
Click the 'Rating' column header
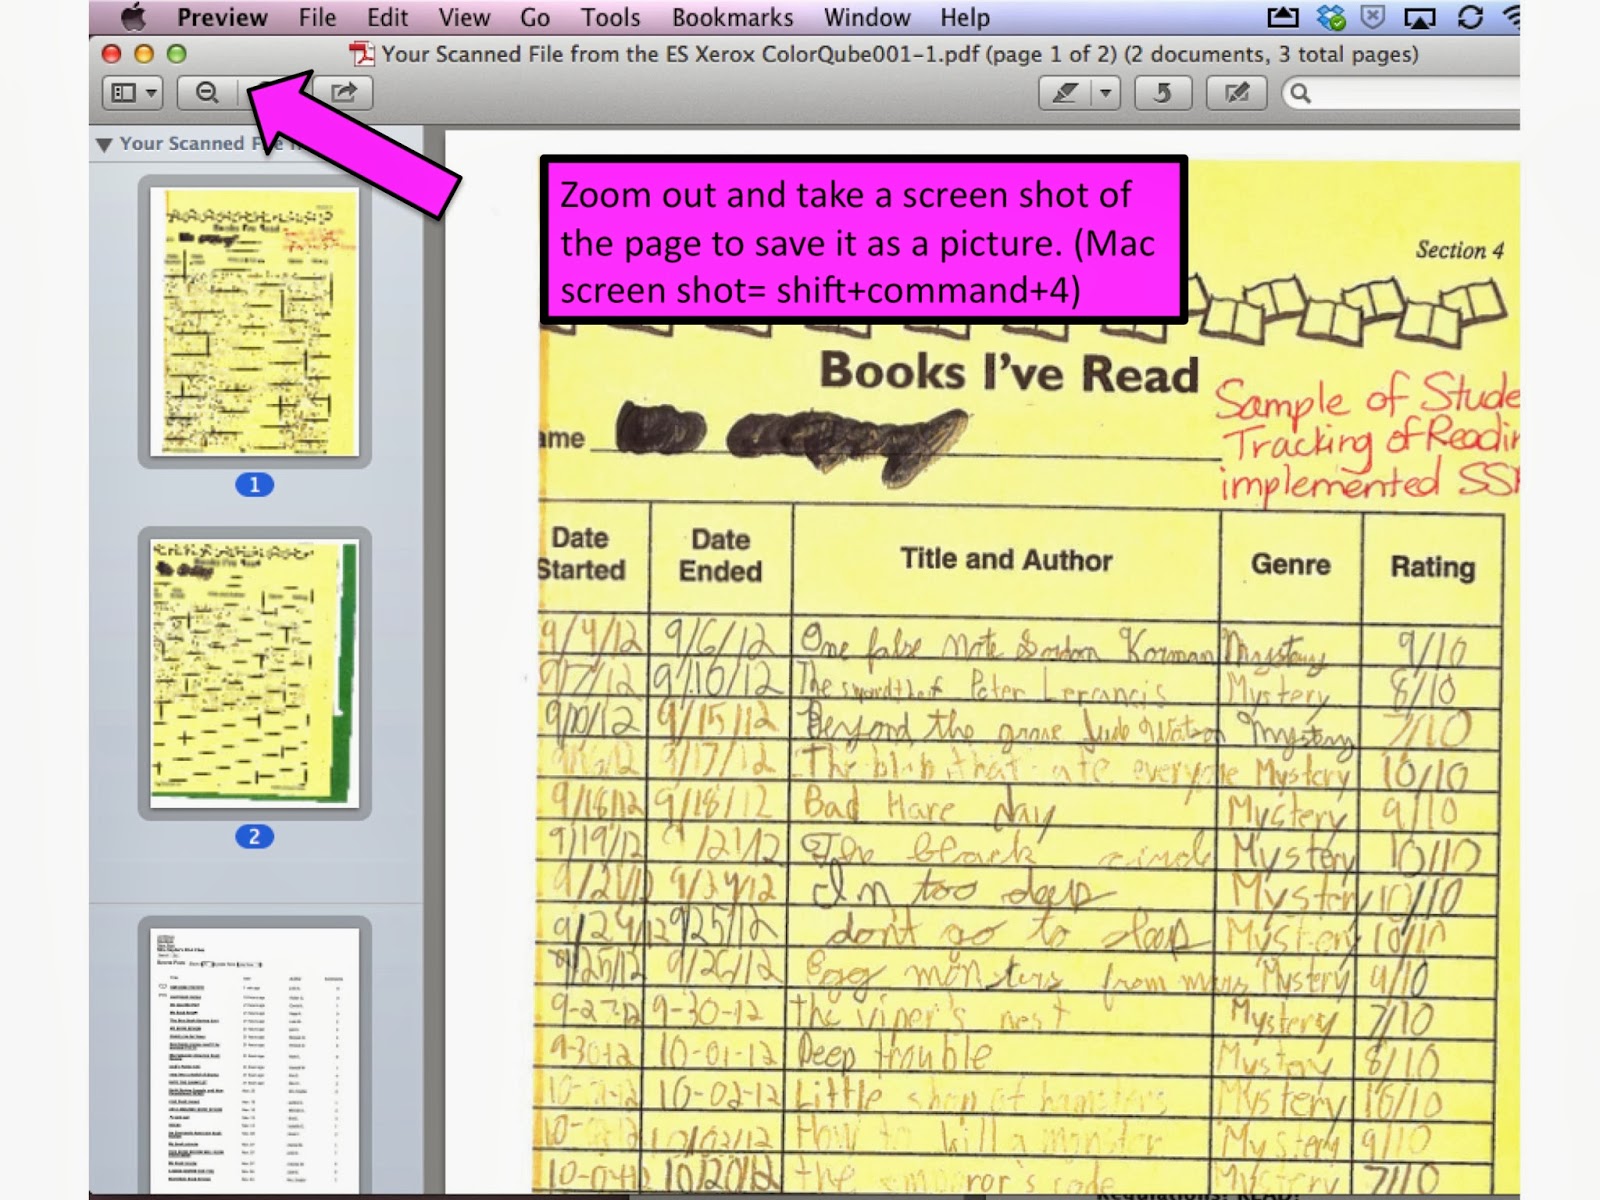[1433, 567]
